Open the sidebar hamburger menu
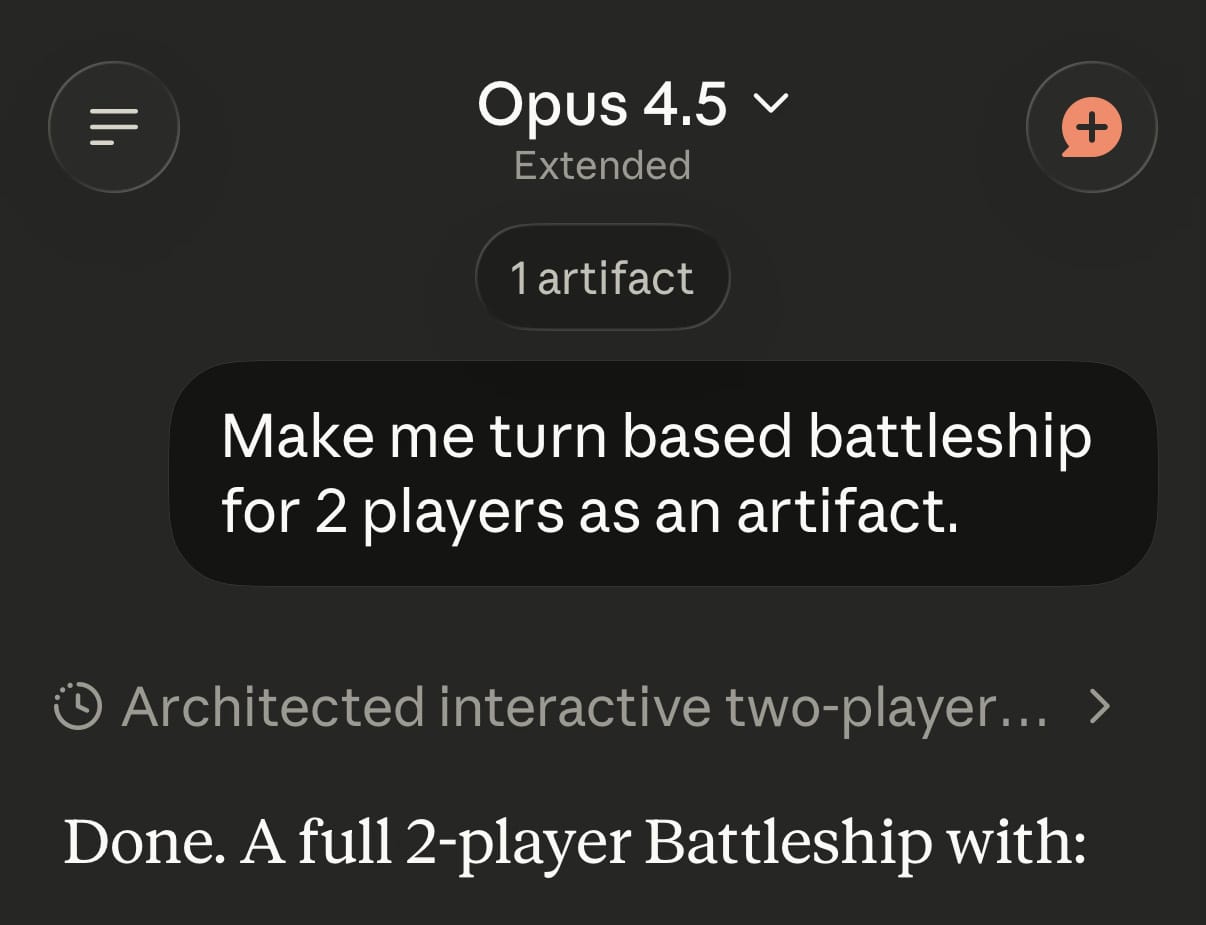This screenshot has width=1206, height=925. point(114,127)
